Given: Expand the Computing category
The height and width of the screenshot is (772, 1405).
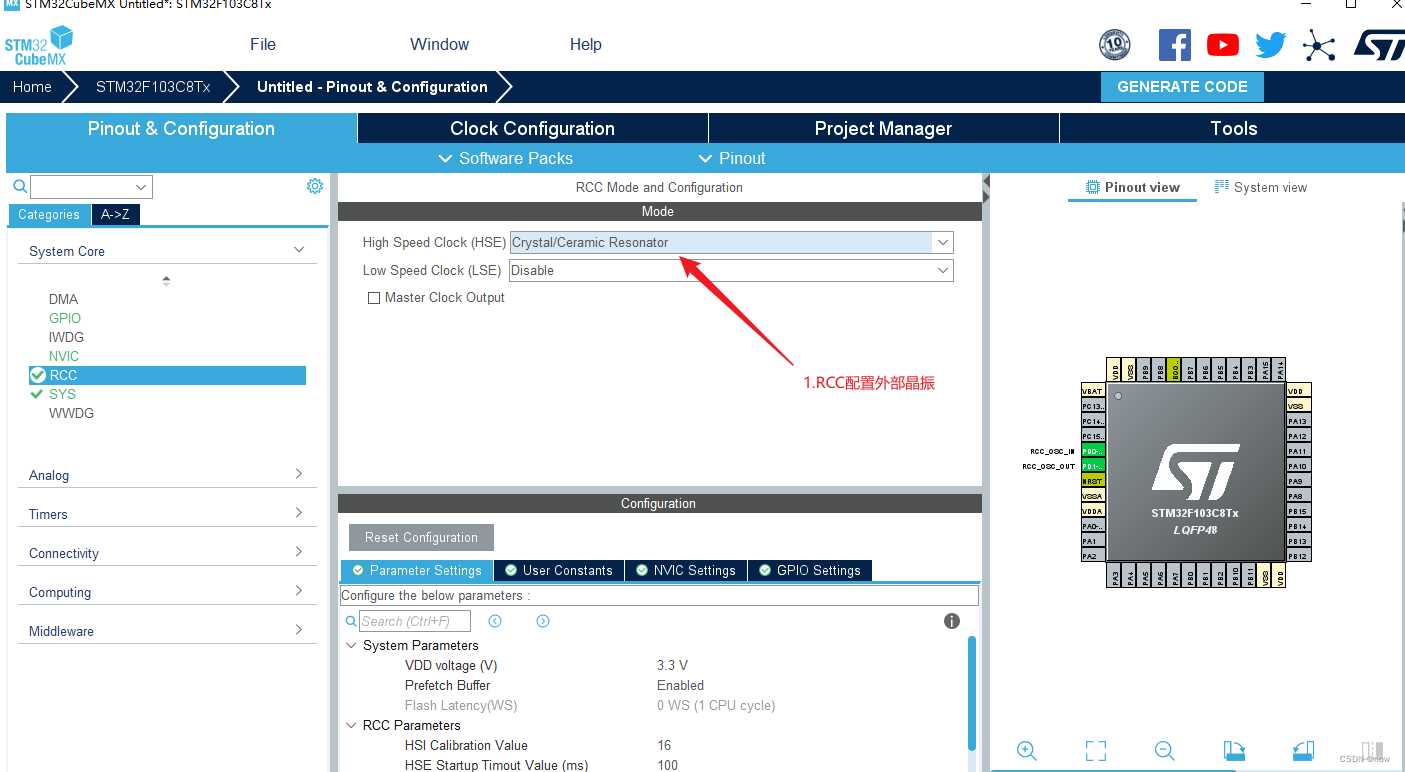Looking at the screenshot, I should pos(299,591).
